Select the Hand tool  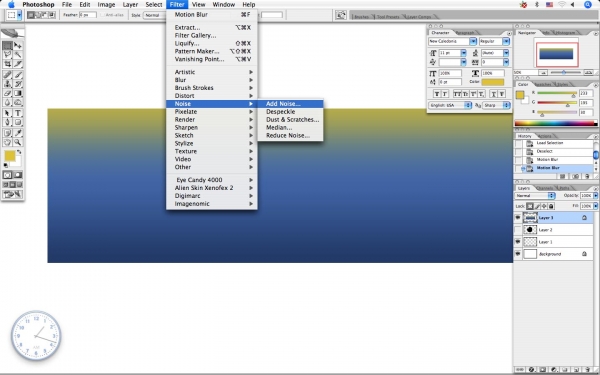(x=7, y=142)
